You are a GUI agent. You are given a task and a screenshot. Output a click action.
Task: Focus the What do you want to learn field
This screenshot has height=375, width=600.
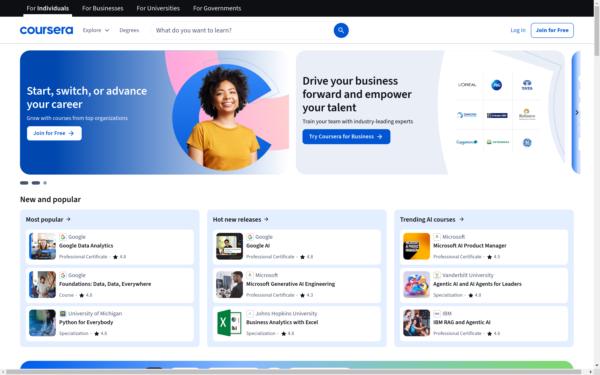242,30
